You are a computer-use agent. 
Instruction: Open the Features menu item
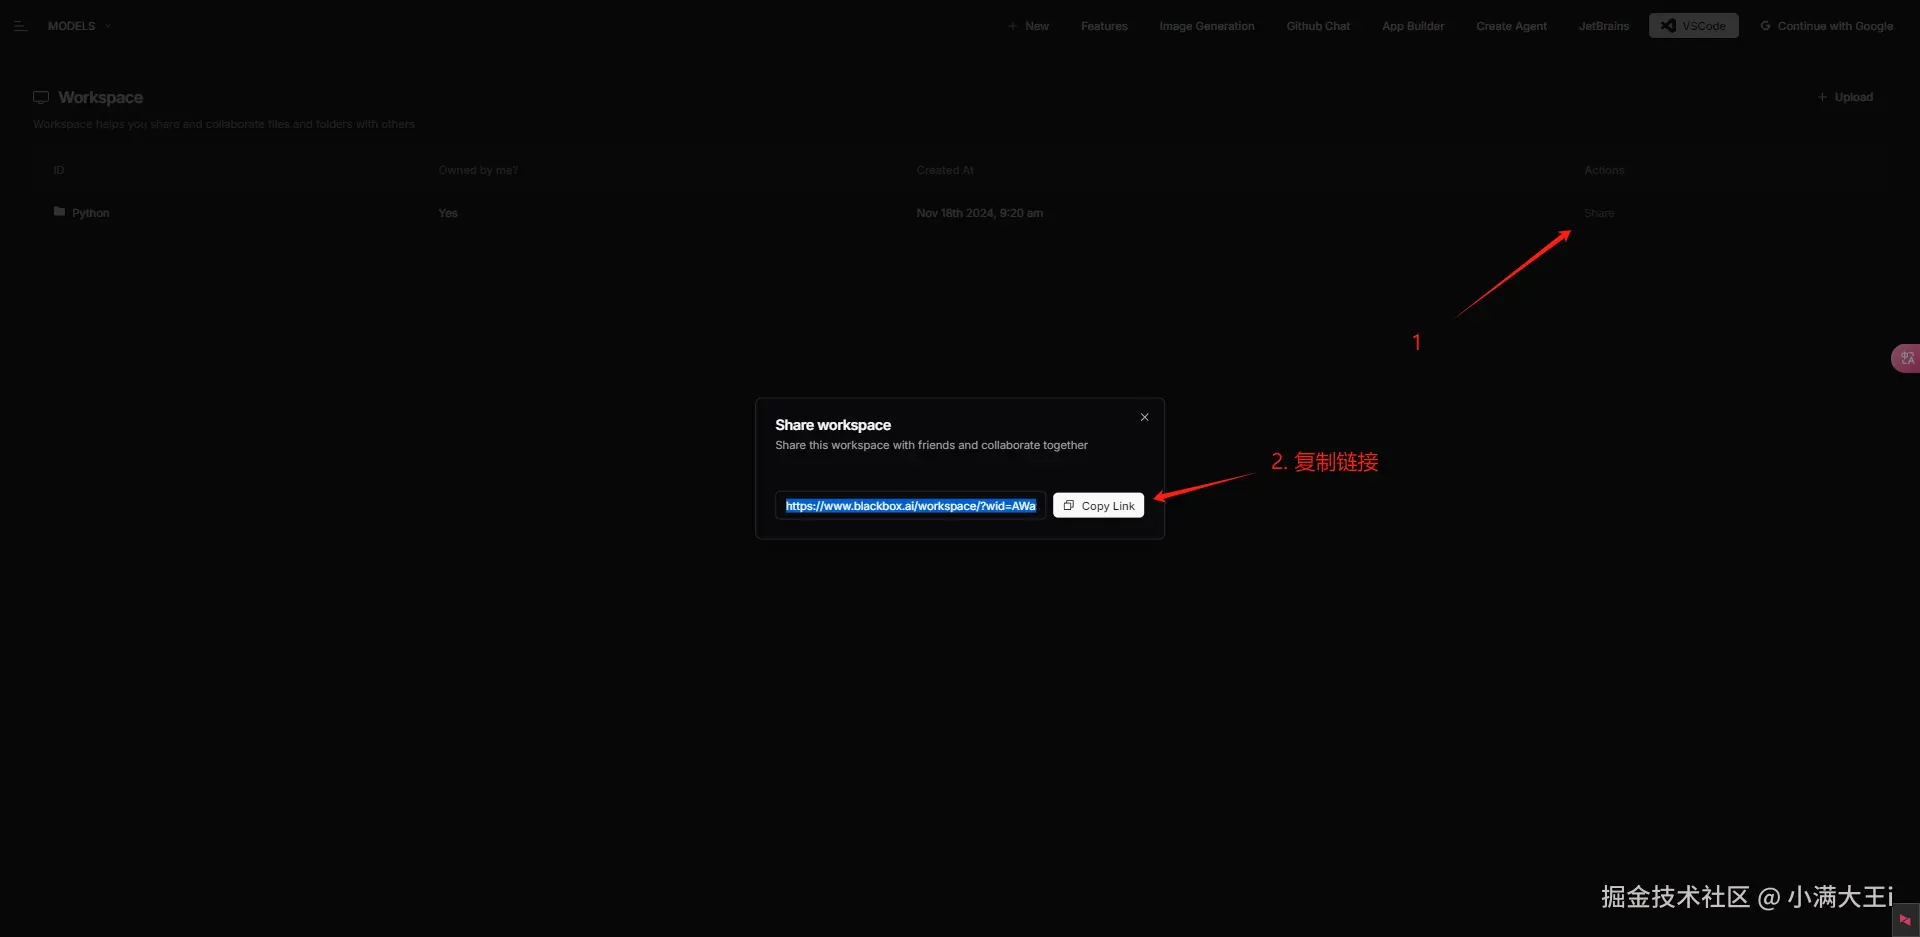(x=1104, y=26)
